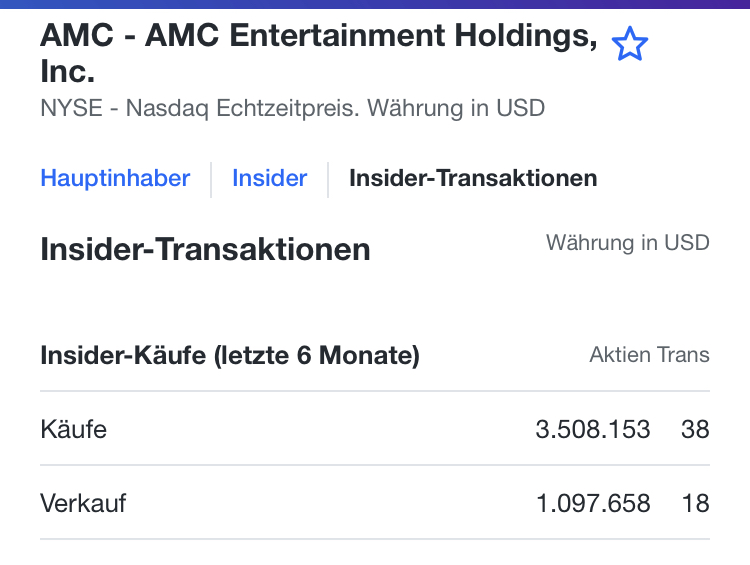Select the Käufe row label

pos(73,429)
